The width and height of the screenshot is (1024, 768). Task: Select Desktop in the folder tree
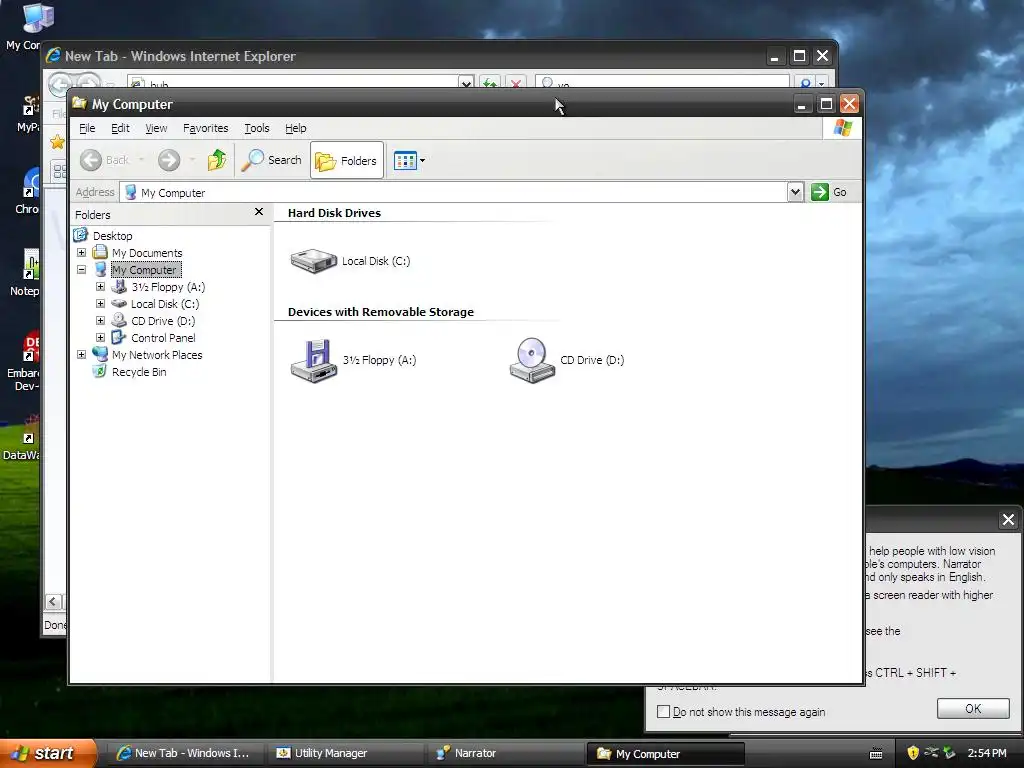(112, 236)
